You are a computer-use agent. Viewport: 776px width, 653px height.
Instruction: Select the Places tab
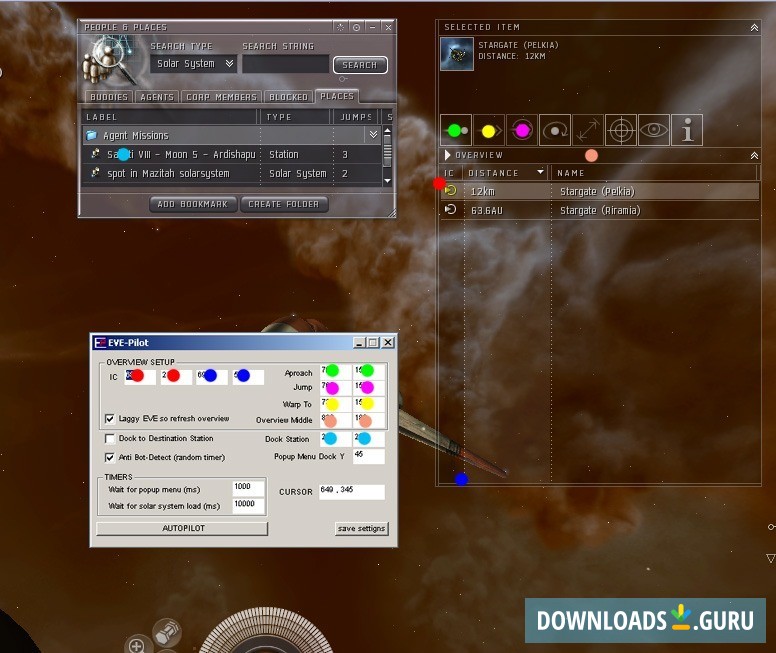[337, 96]
